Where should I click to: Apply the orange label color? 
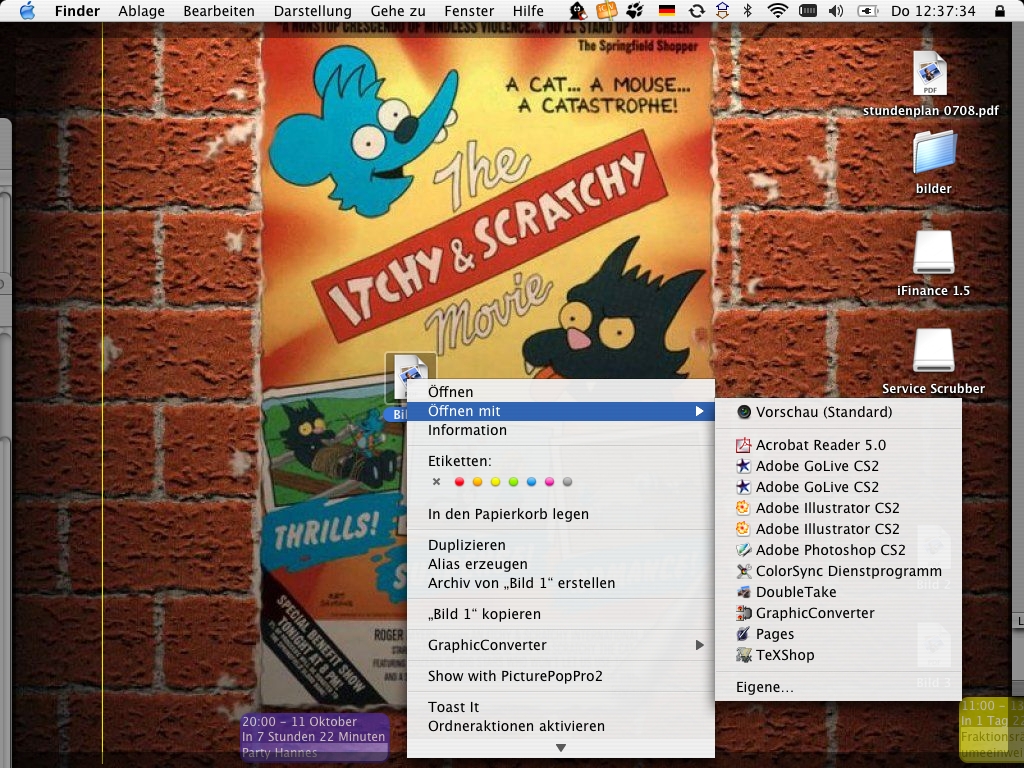click(477, 482)
